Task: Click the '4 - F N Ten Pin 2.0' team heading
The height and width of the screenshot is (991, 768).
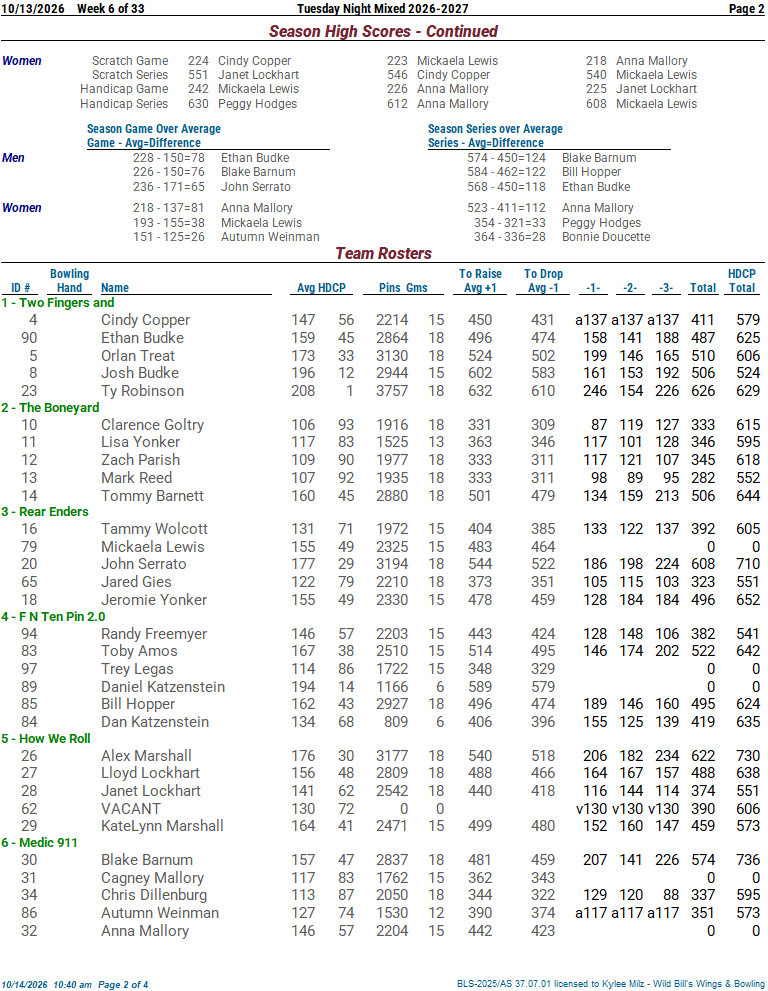Action: pos(53,617)
